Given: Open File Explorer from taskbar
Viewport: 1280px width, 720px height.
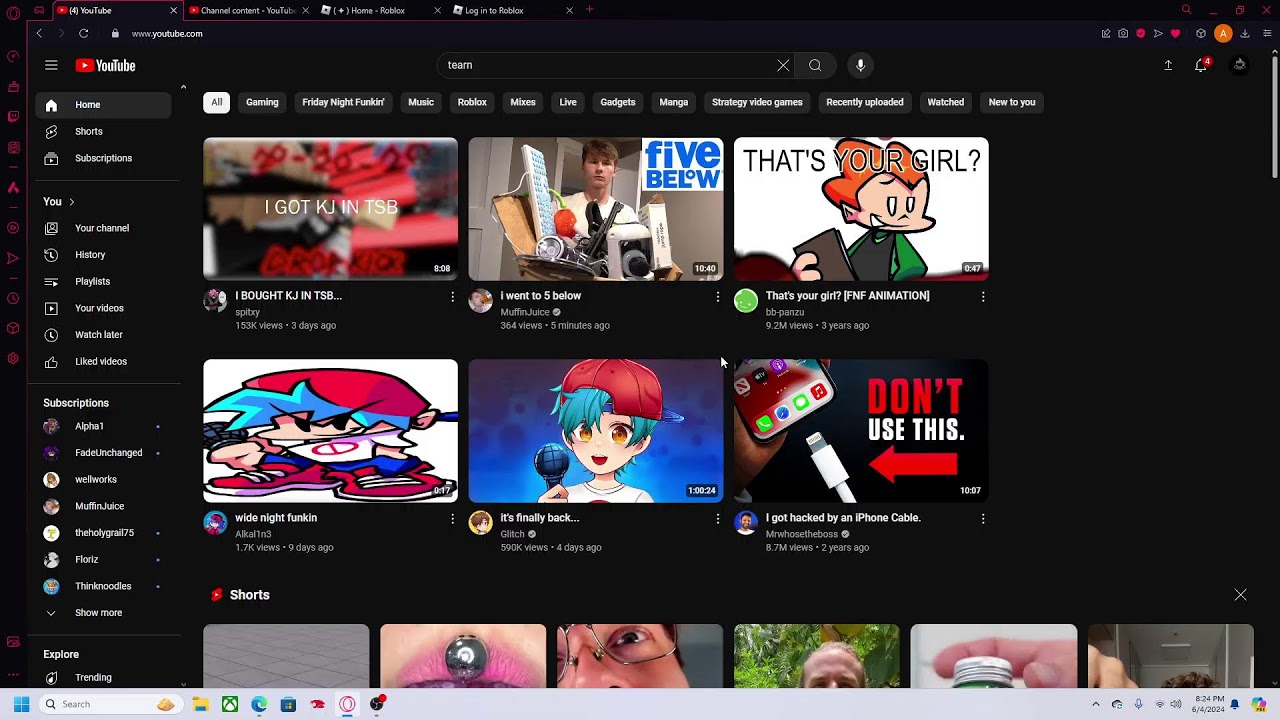Looking at the screenshot, I should point(200,704).
